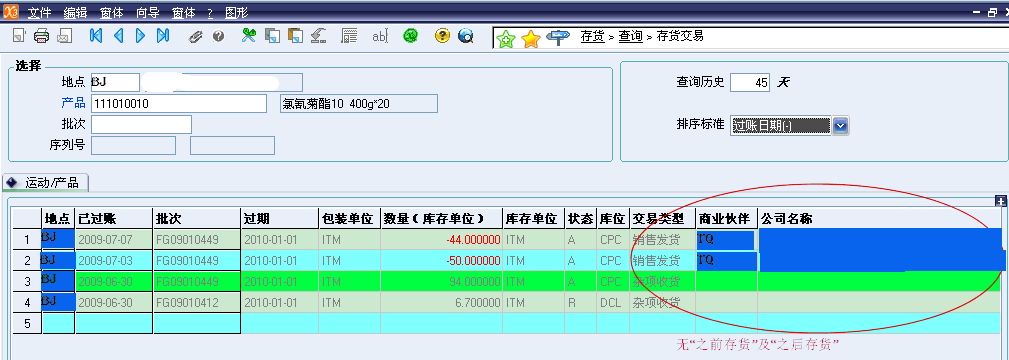Click the 存货 breadcrumb link
The height and width of the screenshot is (360, 1009).
click(593, 37)
